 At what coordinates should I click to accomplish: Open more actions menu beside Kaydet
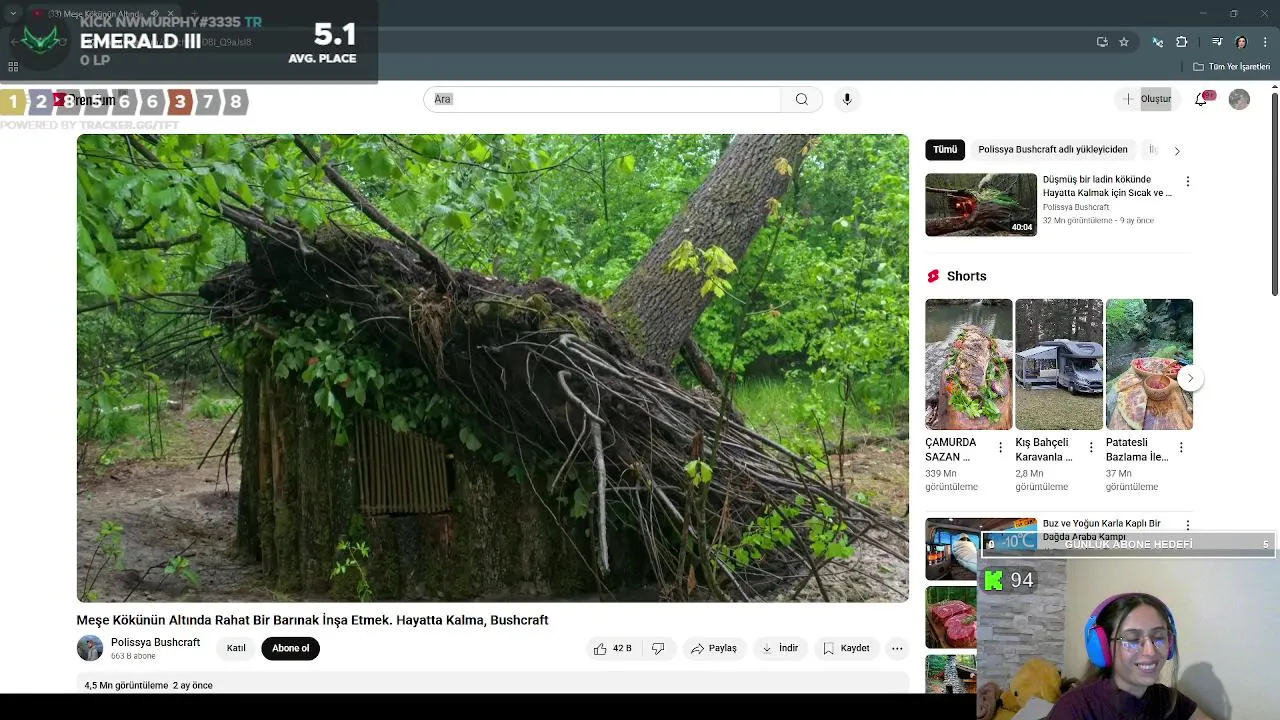click(897, 648)
